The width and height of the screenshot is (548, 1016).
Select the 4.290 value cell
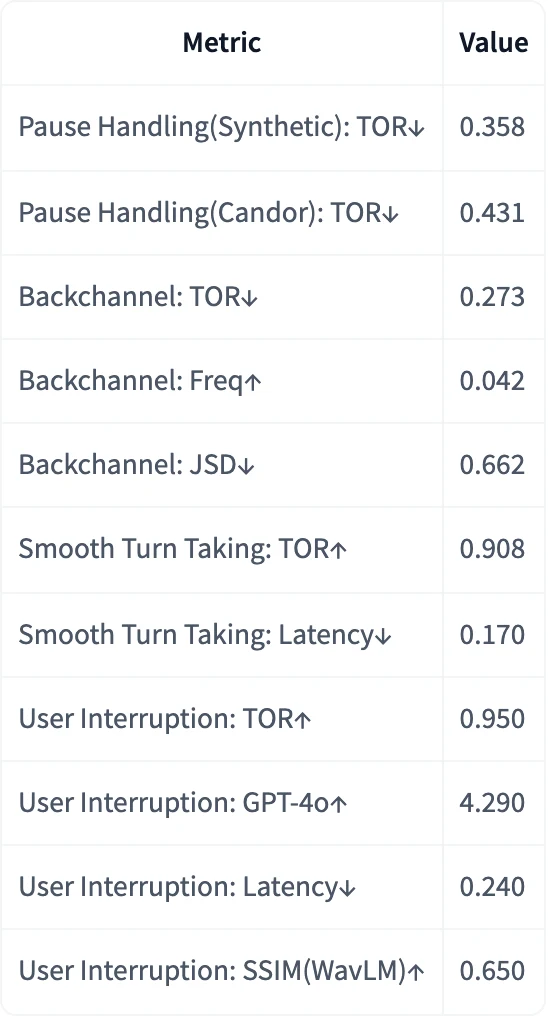point(494,803)
